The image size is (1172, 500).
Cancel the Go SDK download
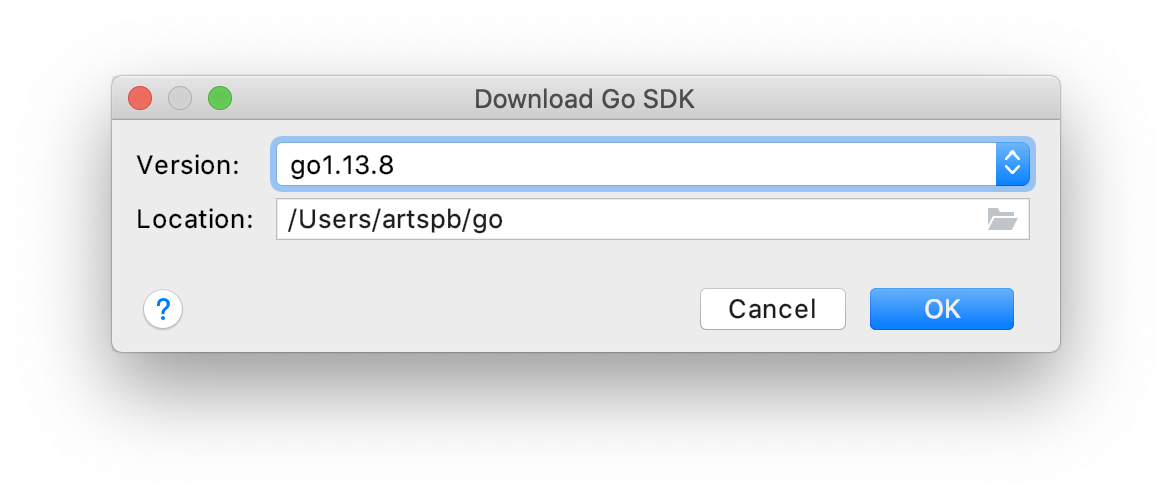tap(773, 309)
